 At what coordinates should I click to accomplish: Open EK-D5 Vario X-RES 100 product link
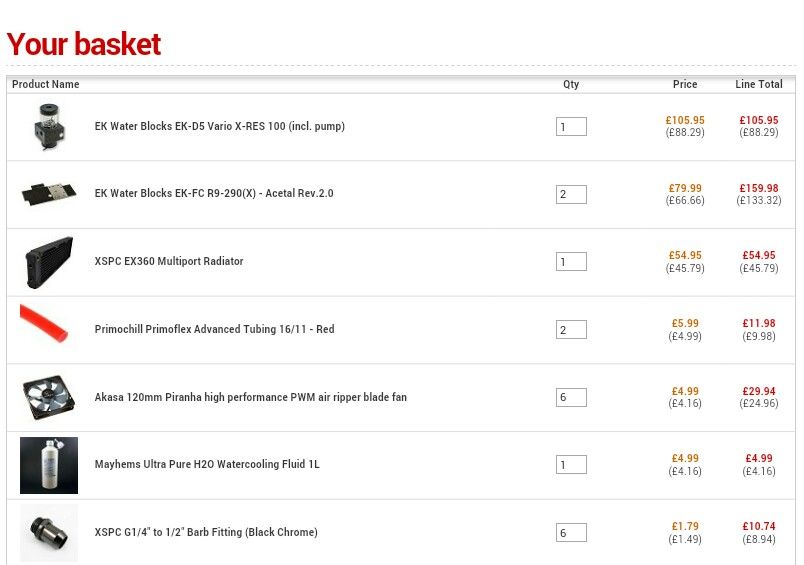point(220,127)
